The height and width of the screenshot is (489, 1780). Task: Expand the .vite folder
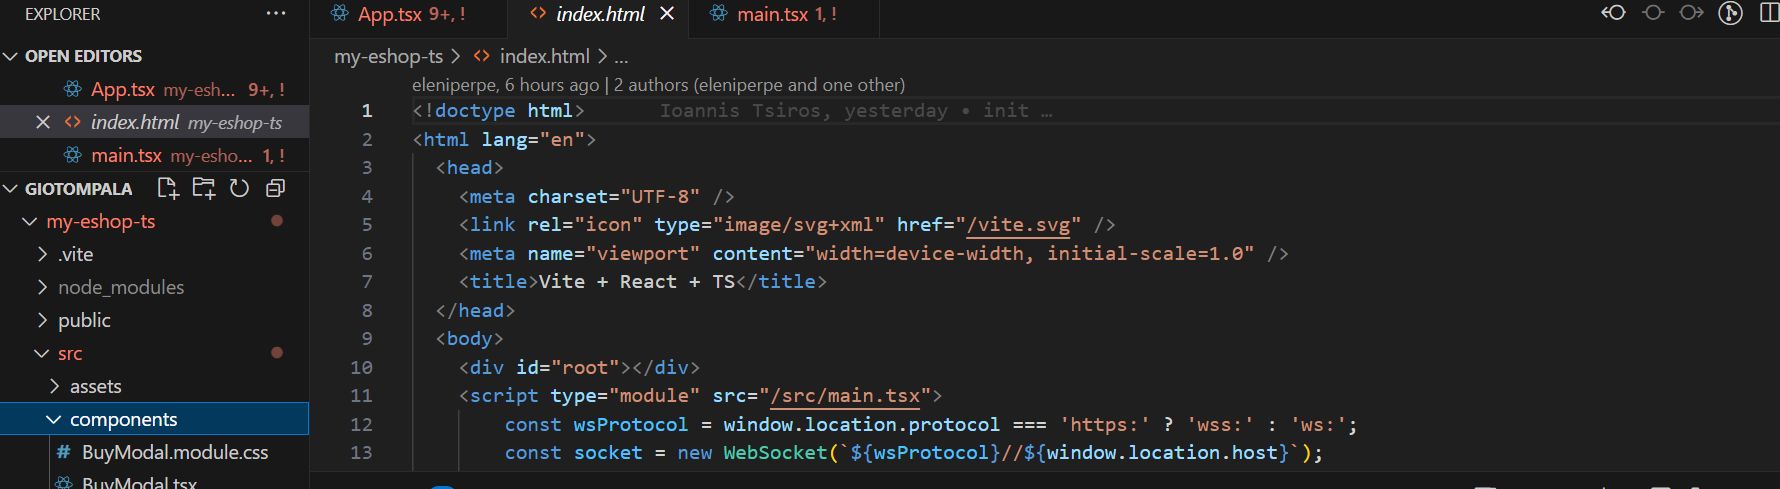pos(42,254)
